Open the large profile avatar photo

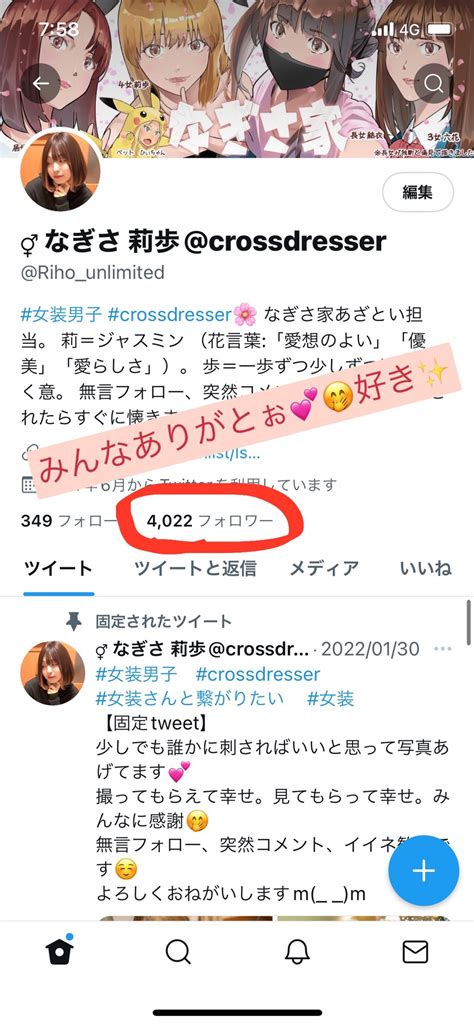coord(60,171)
